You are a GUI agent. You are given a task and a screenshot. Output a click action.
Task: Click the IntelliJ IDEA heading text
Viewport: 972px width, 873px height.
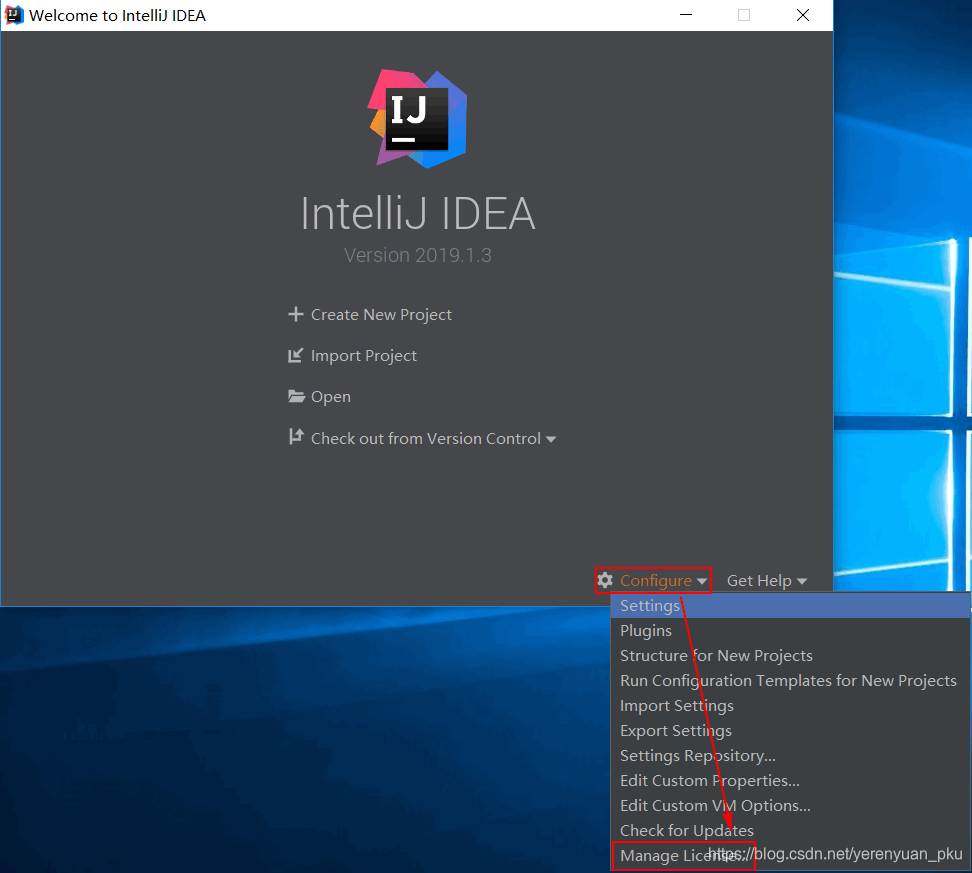click(x=418, y=213)
